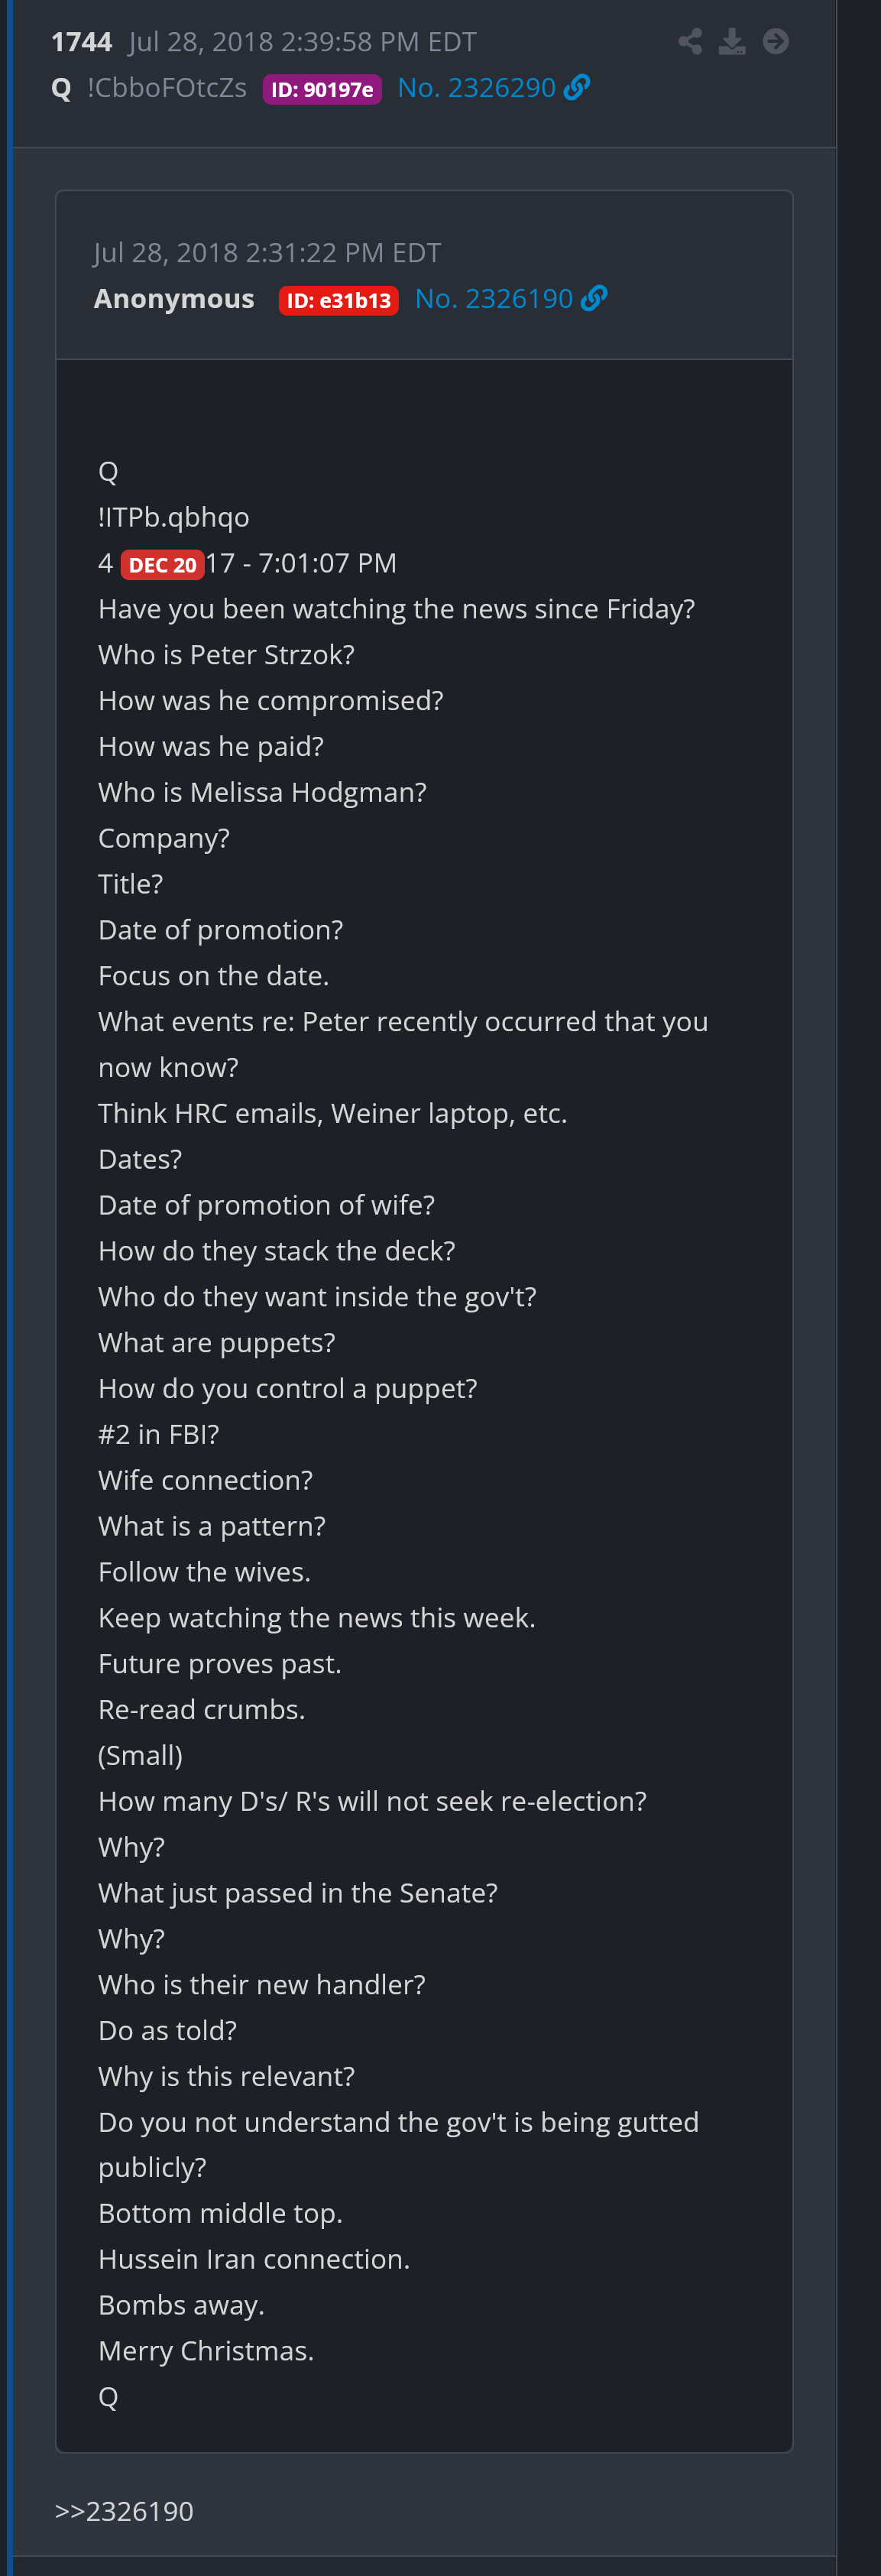Follow the >>2326190 reply reference
This screenshot has height=2576, width=881.
coord(124,2510)
